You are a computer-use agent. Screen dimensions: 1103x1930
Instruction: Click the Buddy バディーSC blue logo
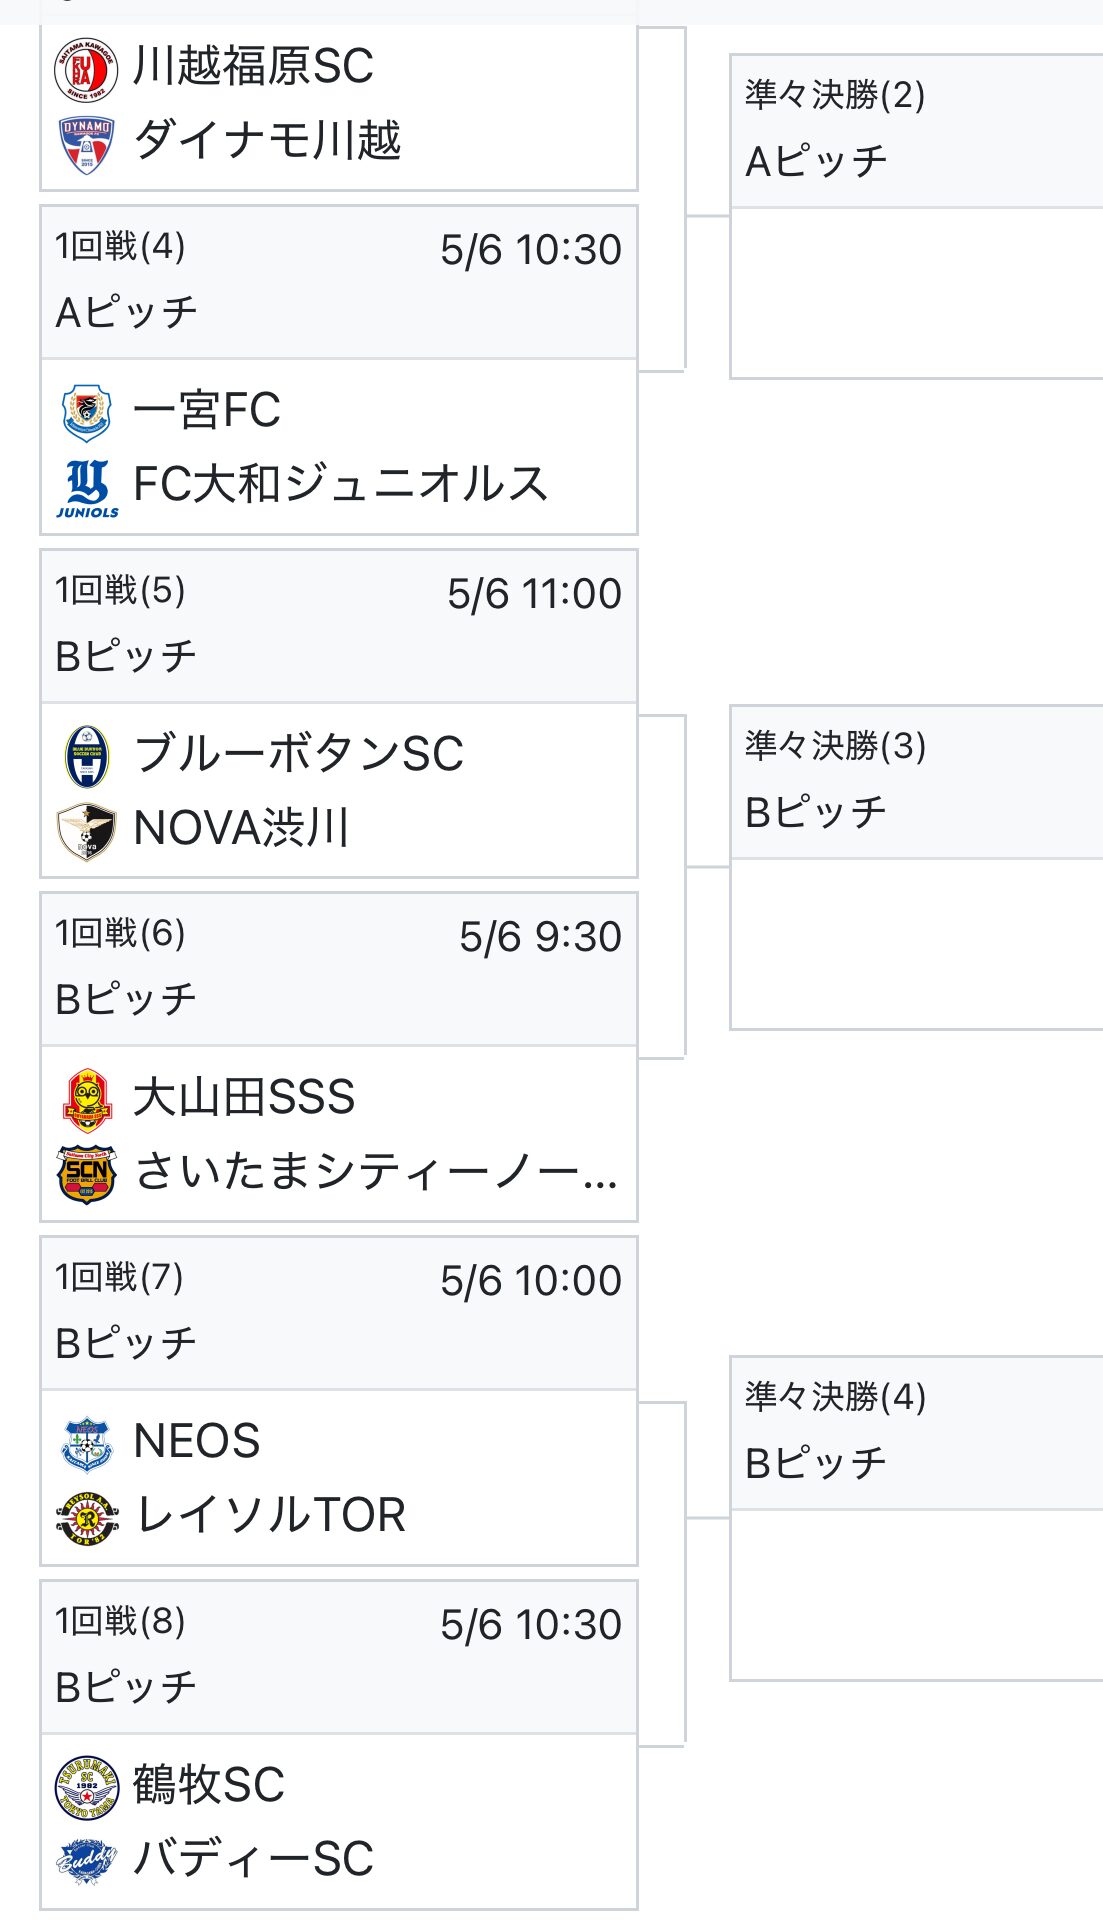pos(87,1862)
